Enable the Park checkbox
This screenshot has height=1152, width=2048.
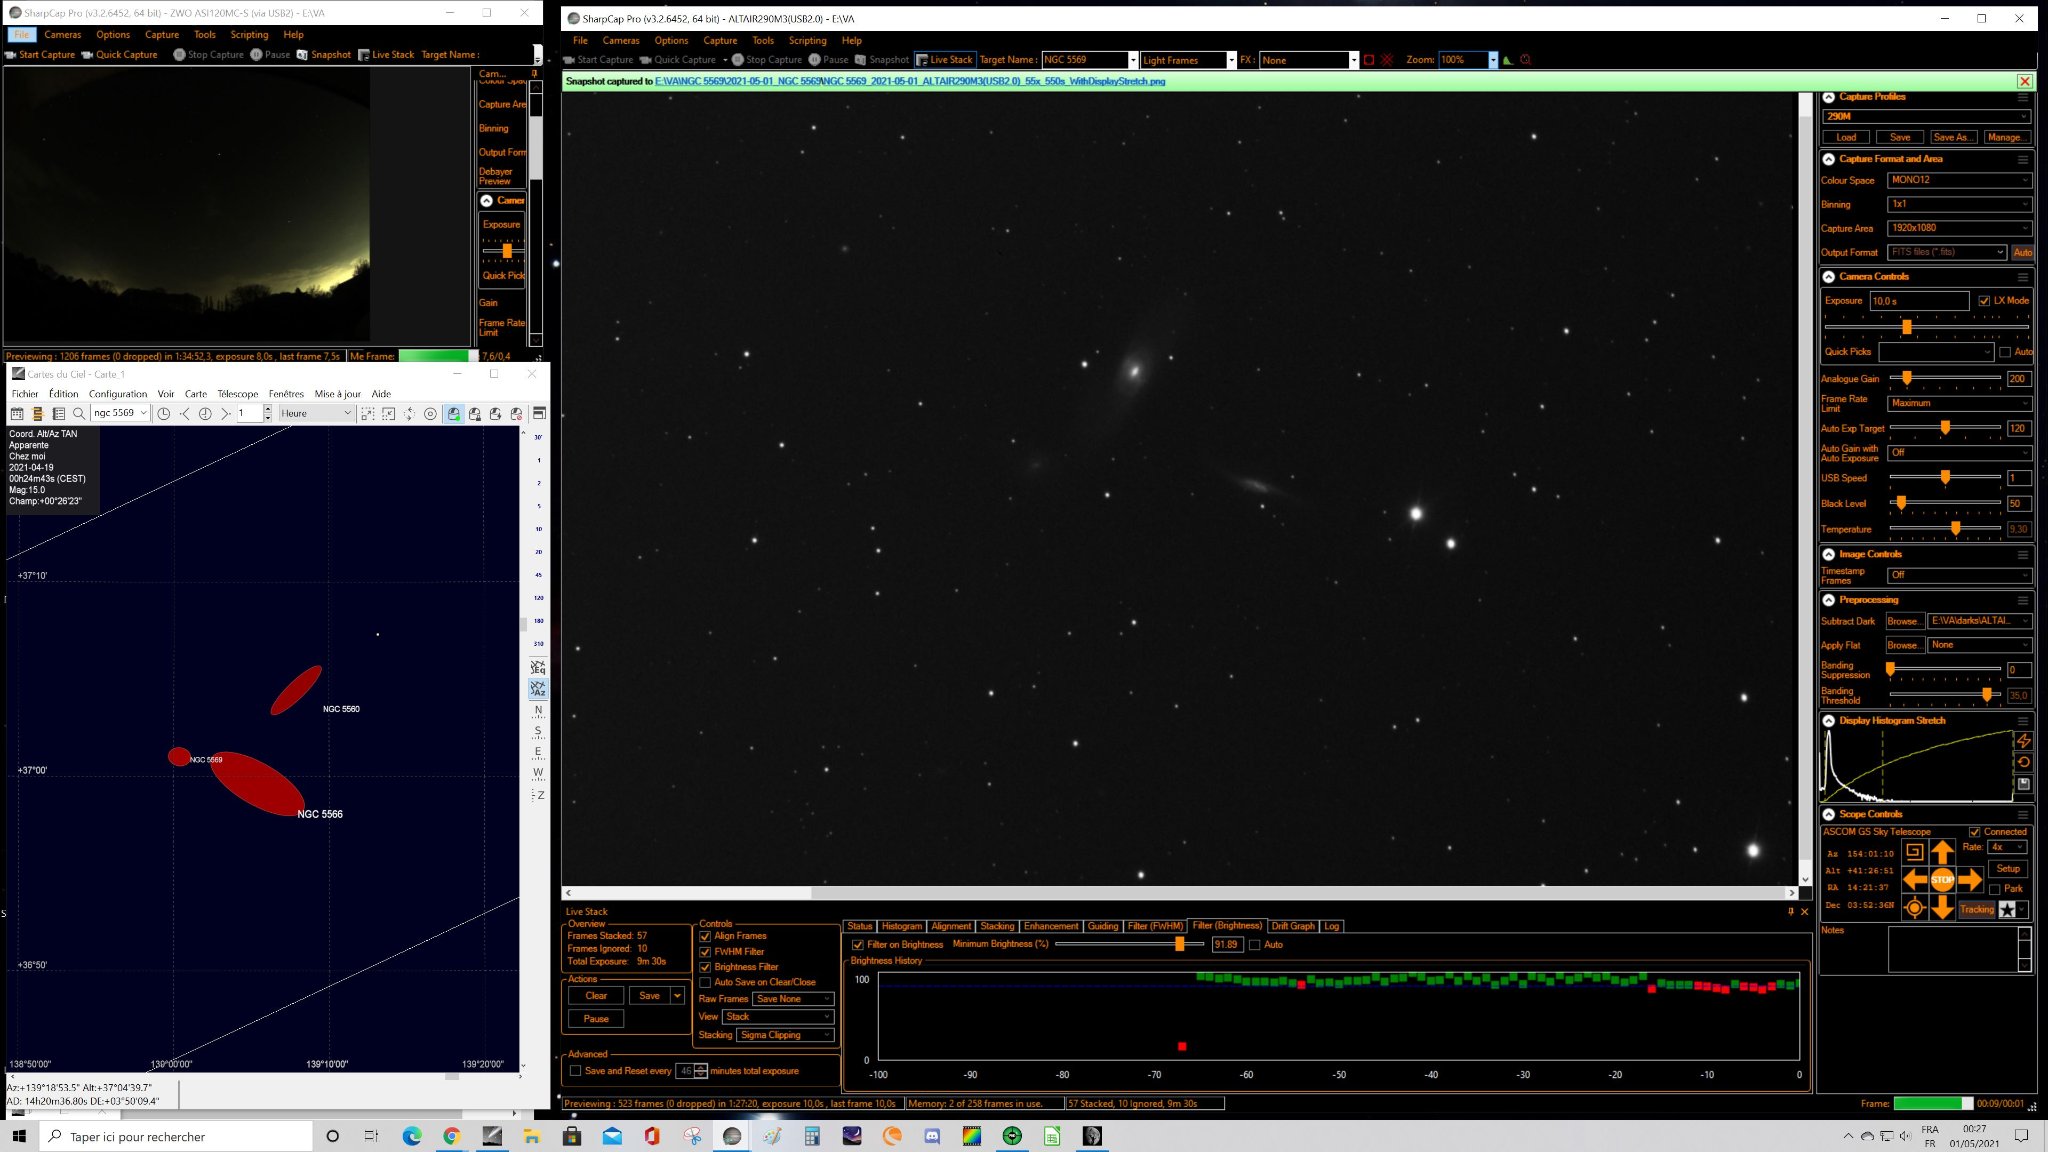[x=1995, y=889]
